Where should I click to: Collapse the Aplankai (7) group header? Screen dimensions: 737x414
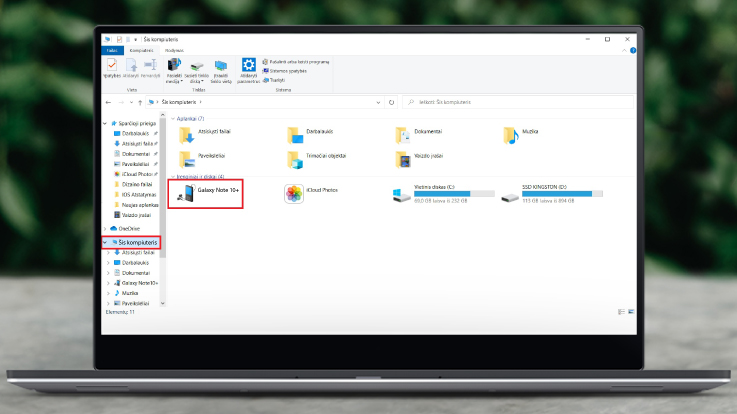click(x=172, y=118)
